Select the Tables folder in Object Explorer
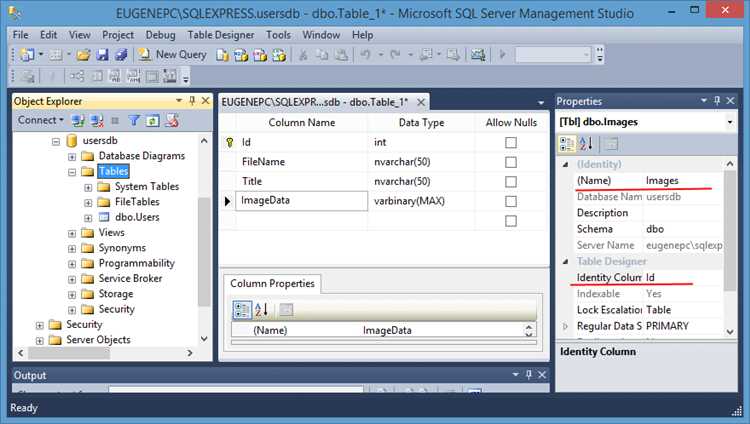The image size is (750, 424). [x=113, y=171]
